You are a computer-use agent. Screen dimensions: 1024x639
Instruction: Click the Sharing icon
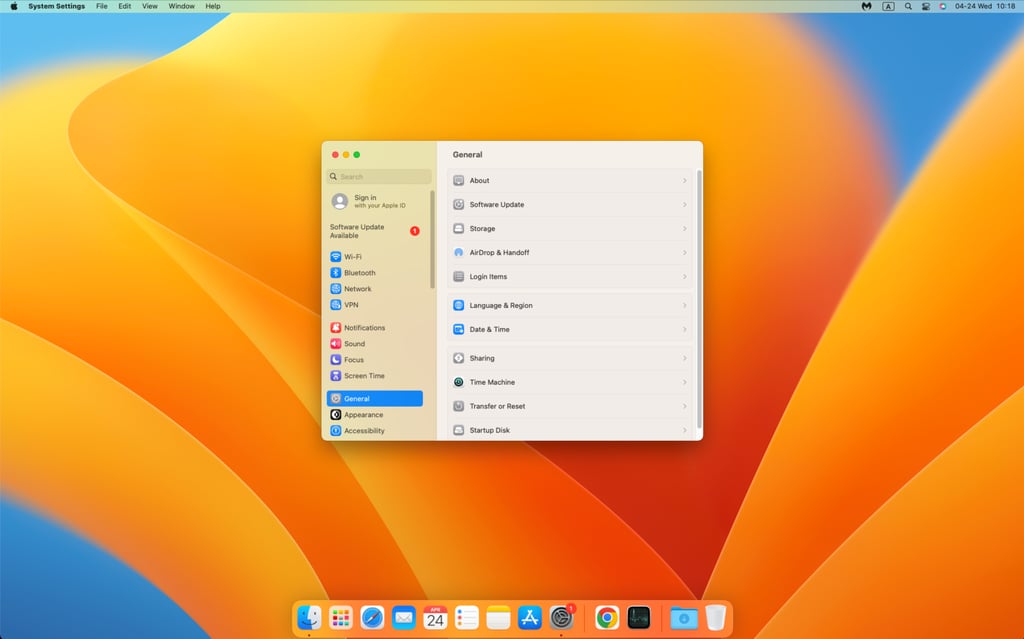[458, 358]
